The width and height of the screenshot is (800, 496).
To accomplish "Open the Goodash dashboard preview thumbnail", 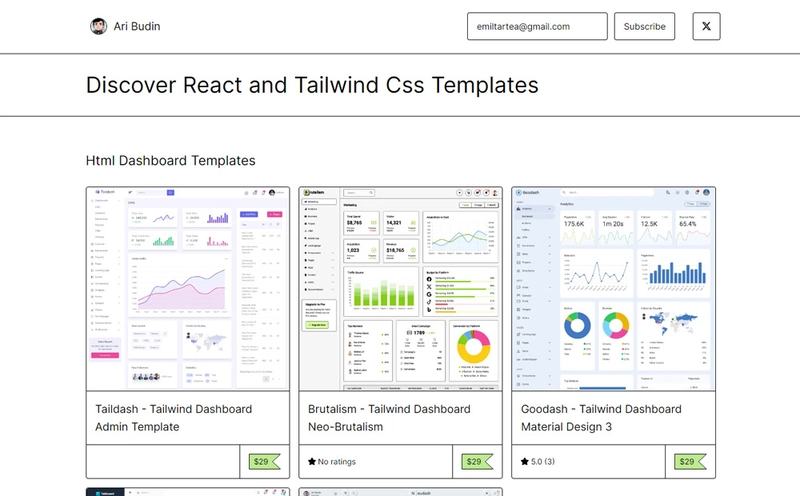I will 613,289.
